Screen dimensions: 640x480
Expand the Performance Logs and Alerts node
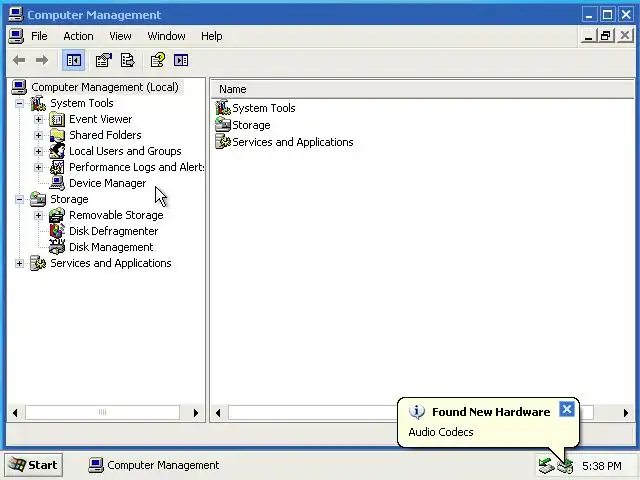(x=38, y=167)
